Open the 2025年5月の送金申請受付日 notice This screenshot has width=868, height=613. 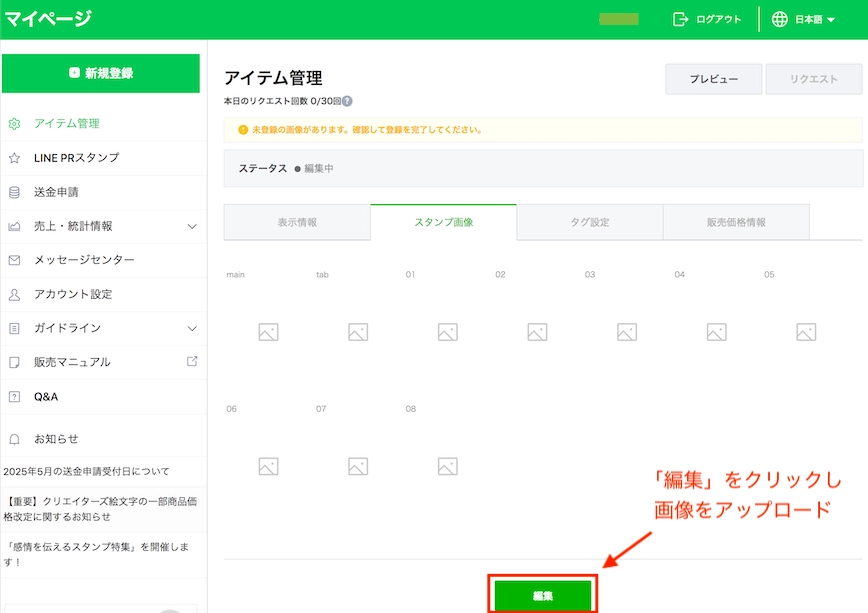tap(87, 471)
